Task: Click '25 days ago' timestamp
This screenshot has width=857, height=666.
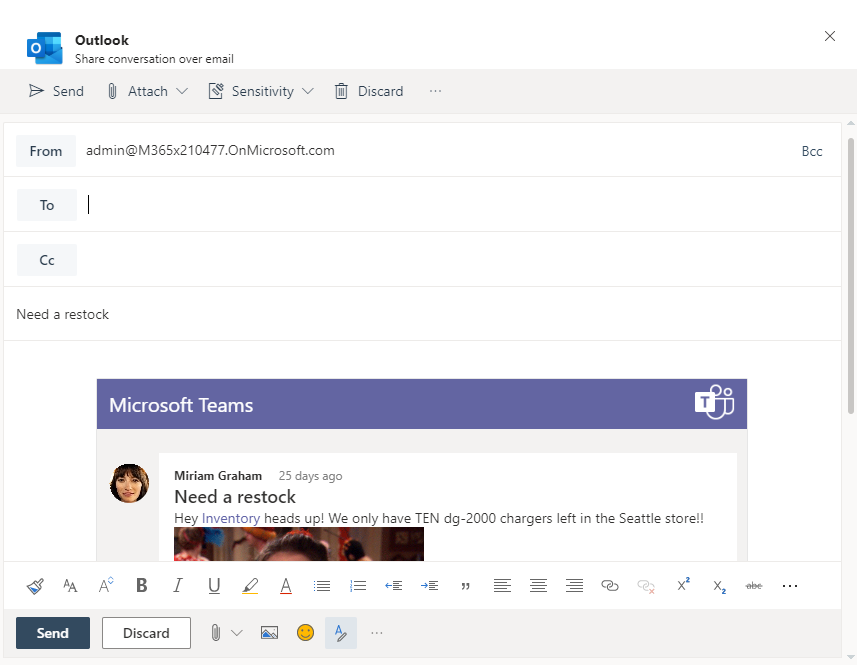Action: point(310,476)
